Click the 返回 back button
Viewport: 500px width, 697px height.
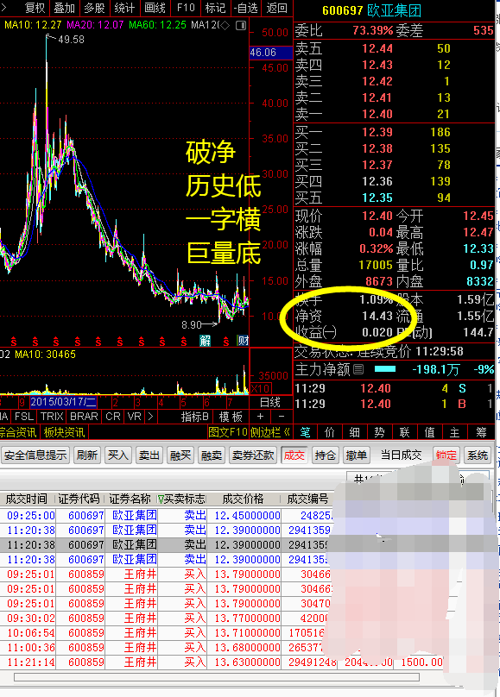point(277,8)
